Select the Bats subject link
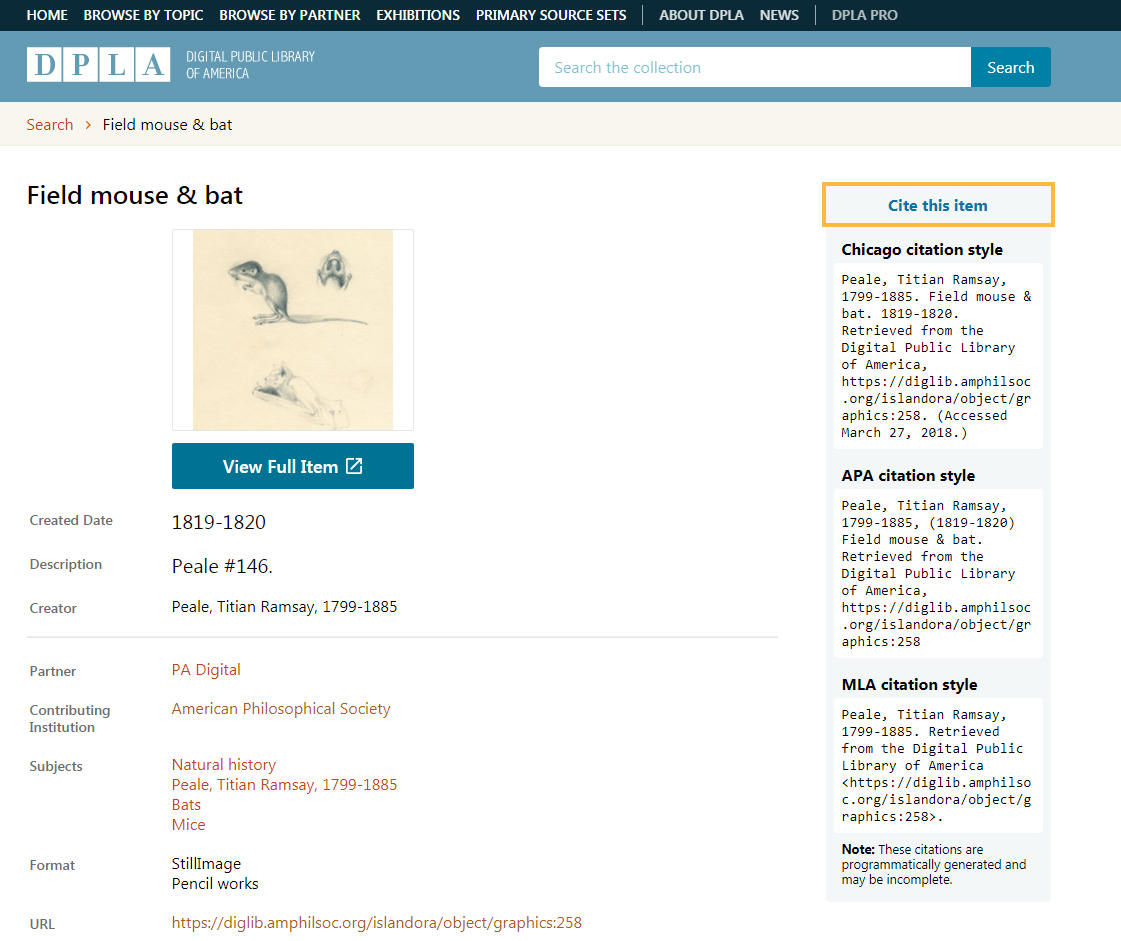The width and height of the screenshot is (1121, 941). (x=187, y=805)
